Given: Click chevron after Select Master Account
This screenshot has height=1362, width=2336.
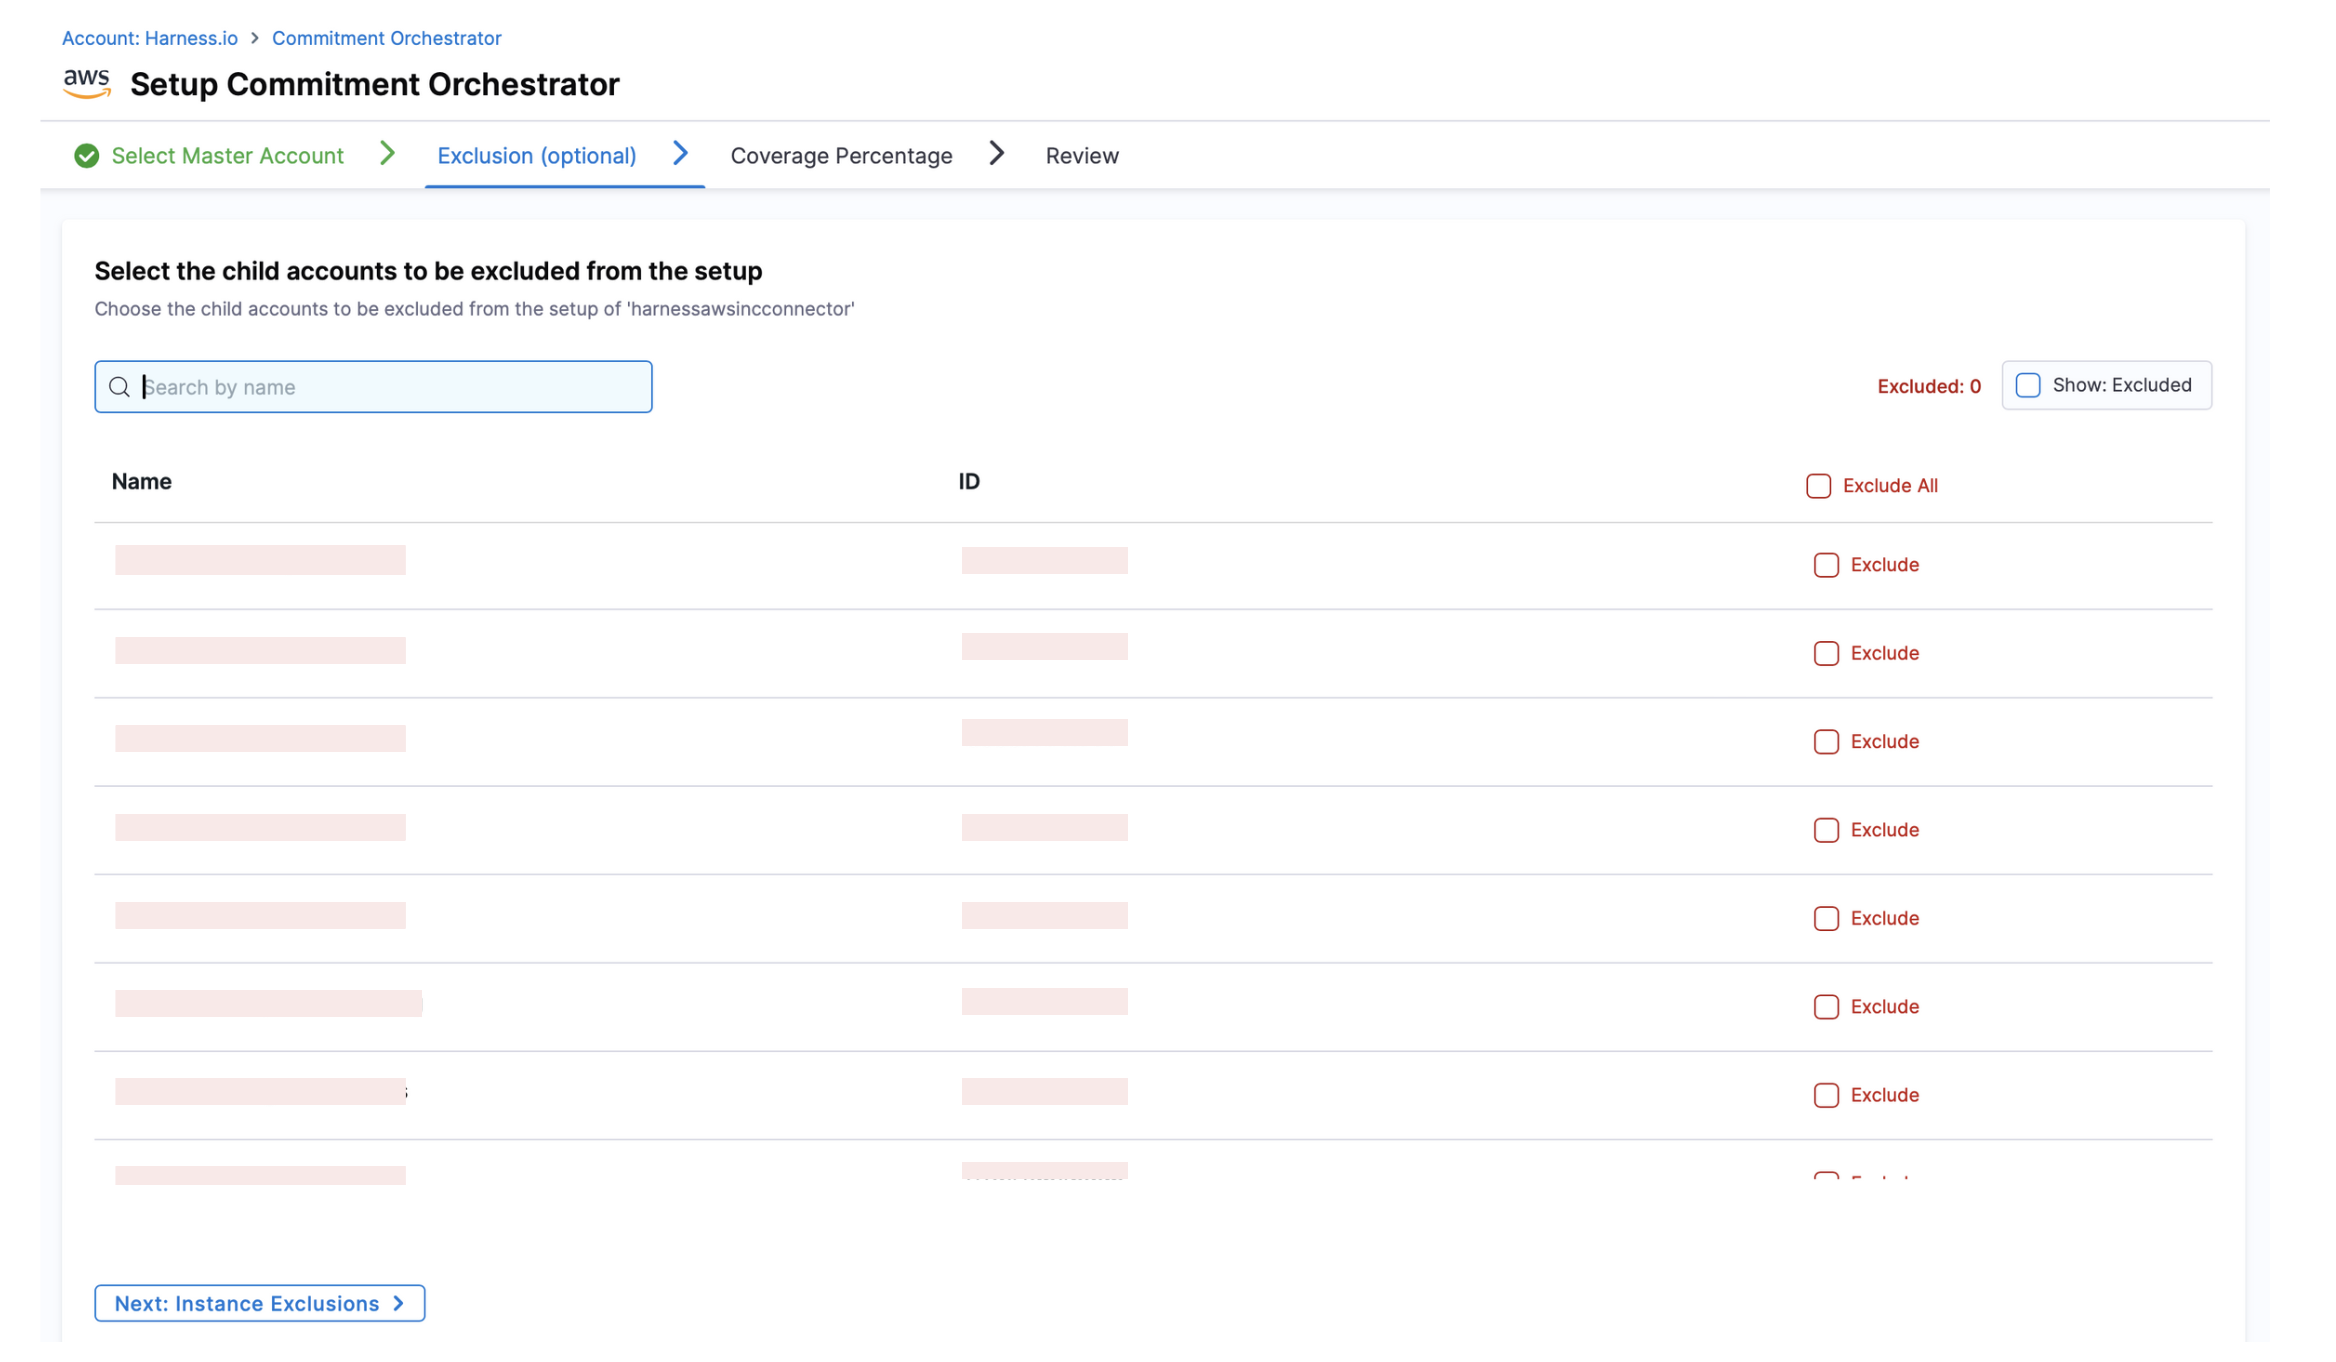Looking at the screenshot, I should click(x=388, y=154).
